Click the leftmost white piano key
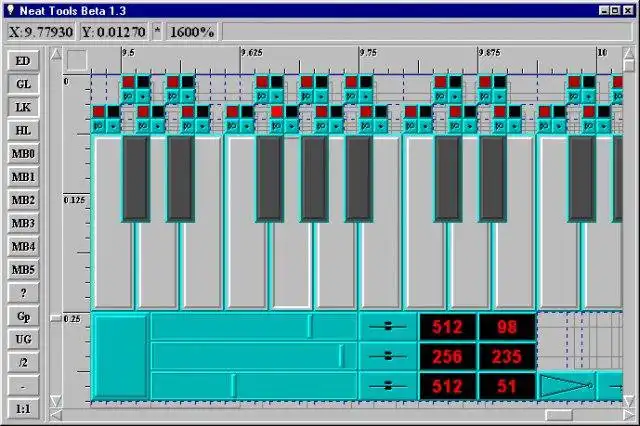 113,265
